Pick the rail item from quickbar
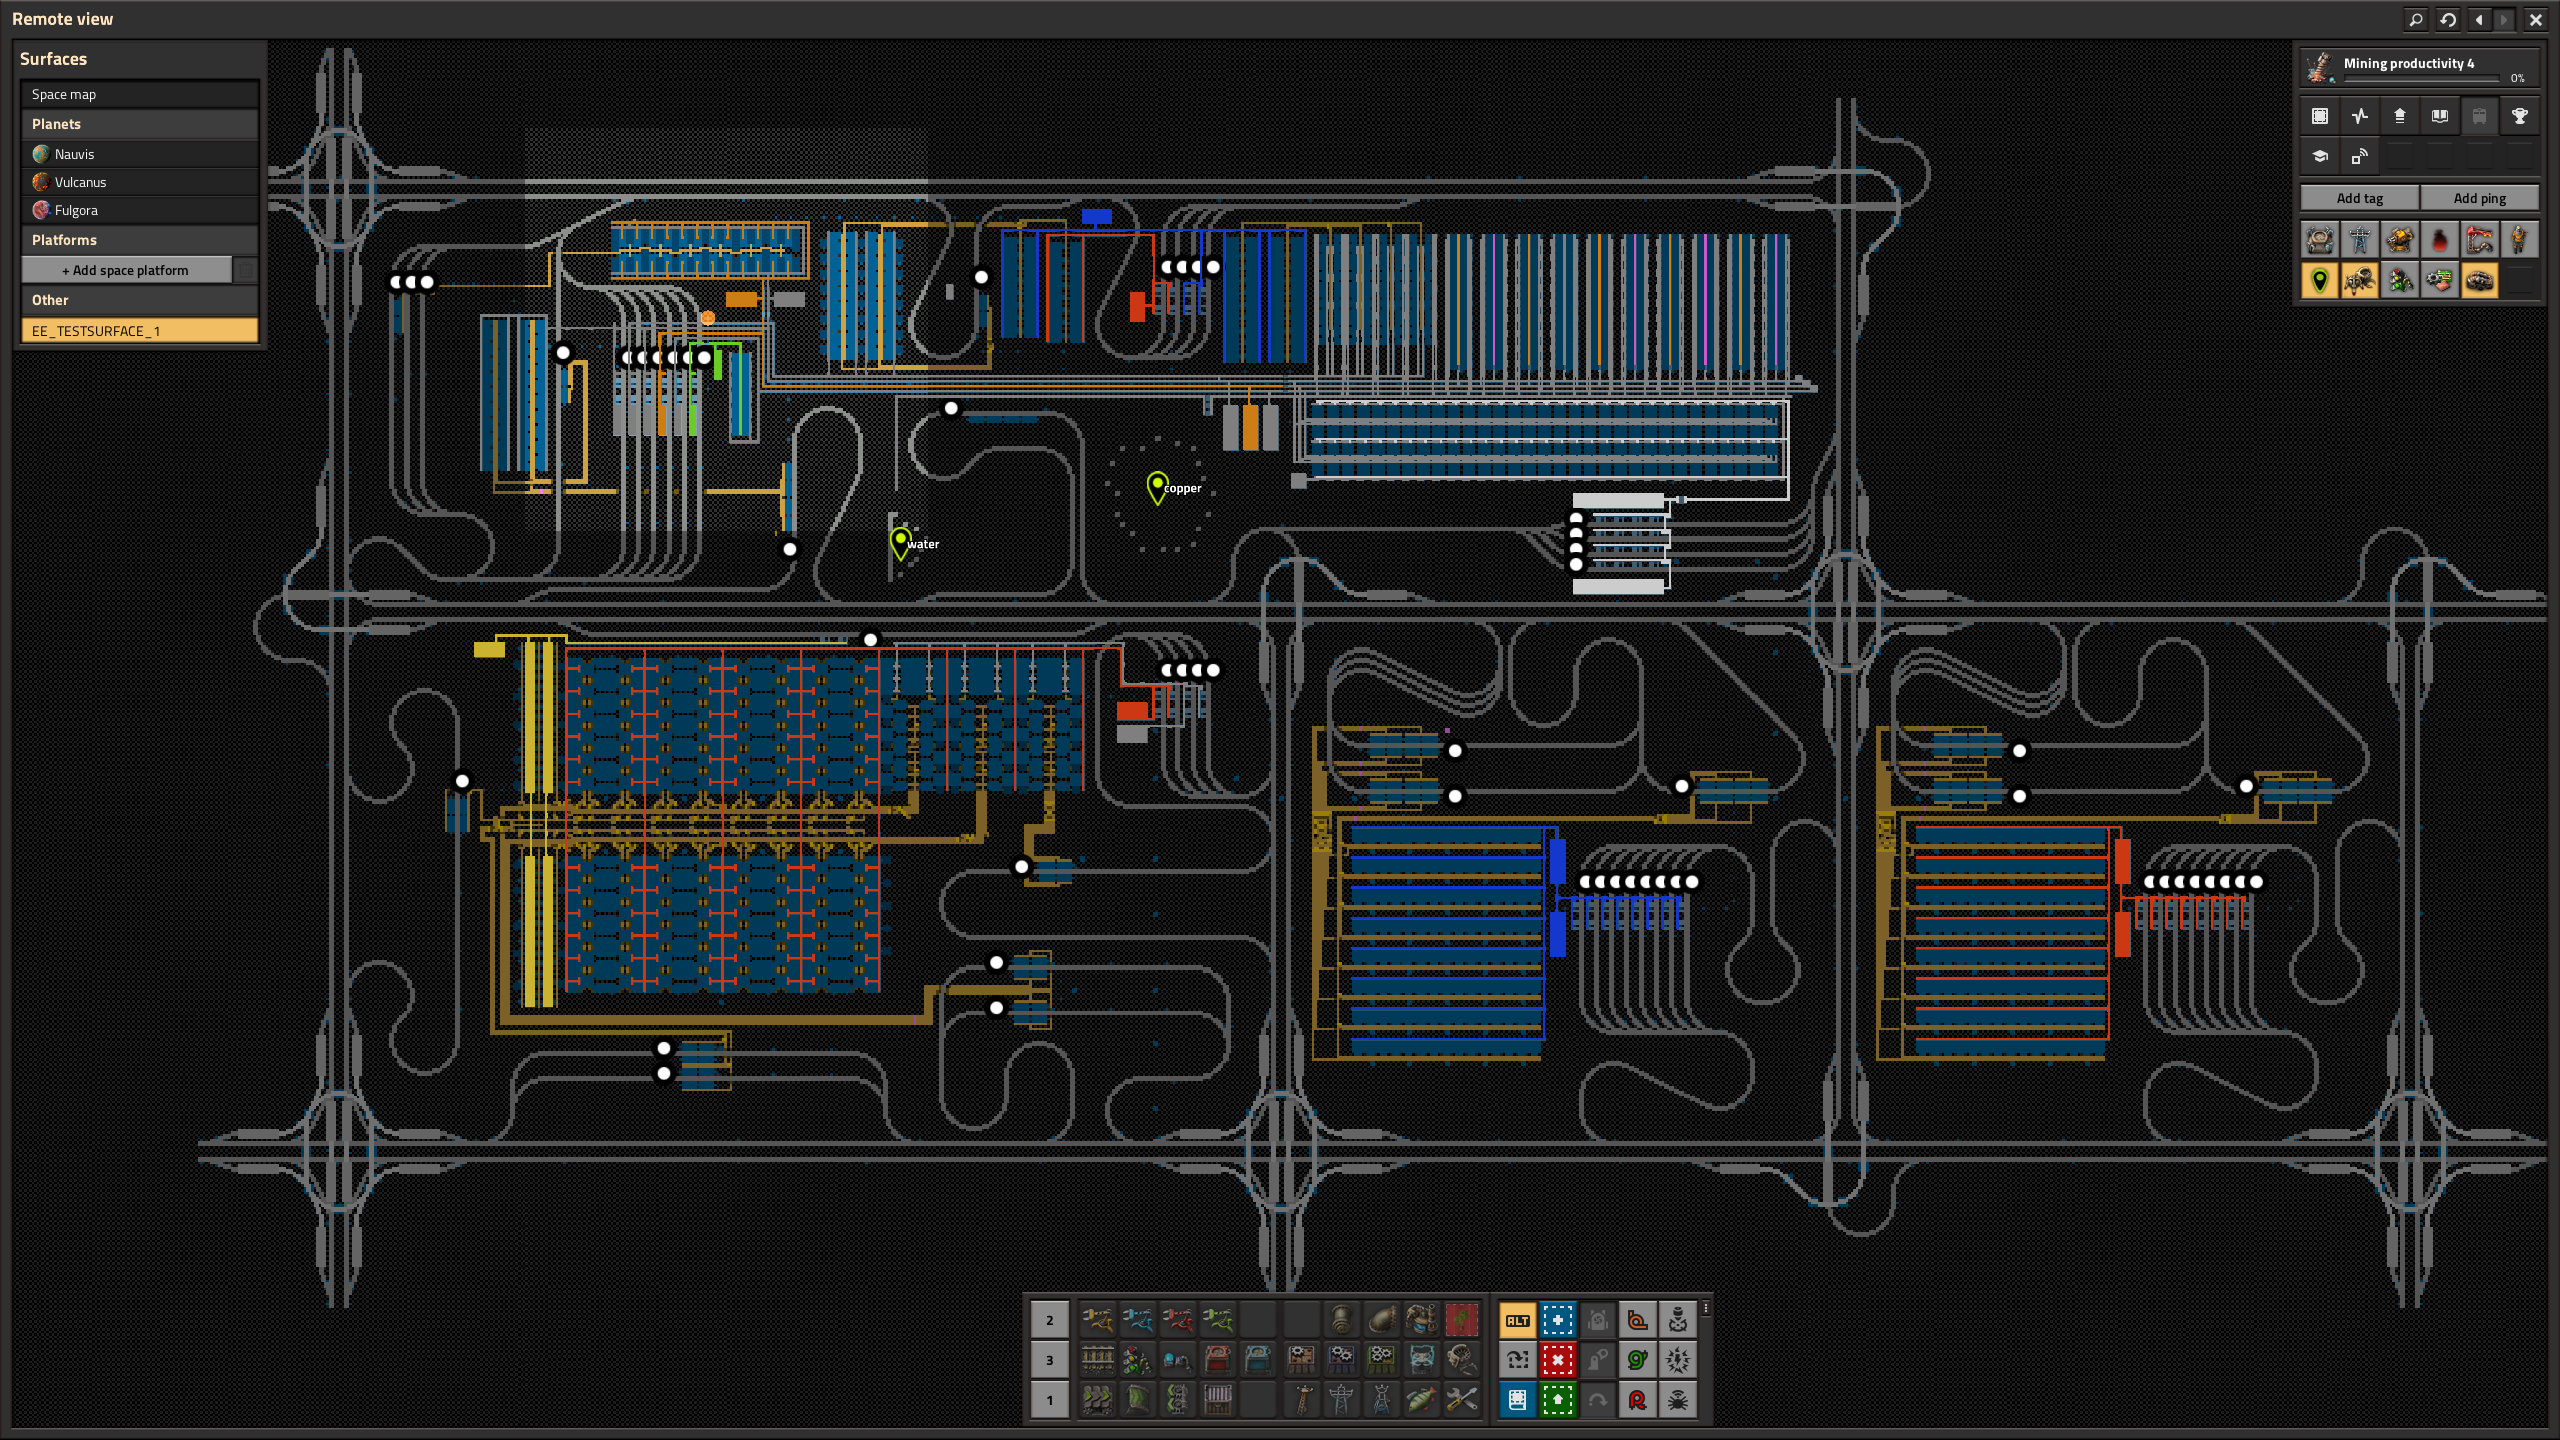Viewport: 2560px width, 1440px height. coord(1098,1360)
